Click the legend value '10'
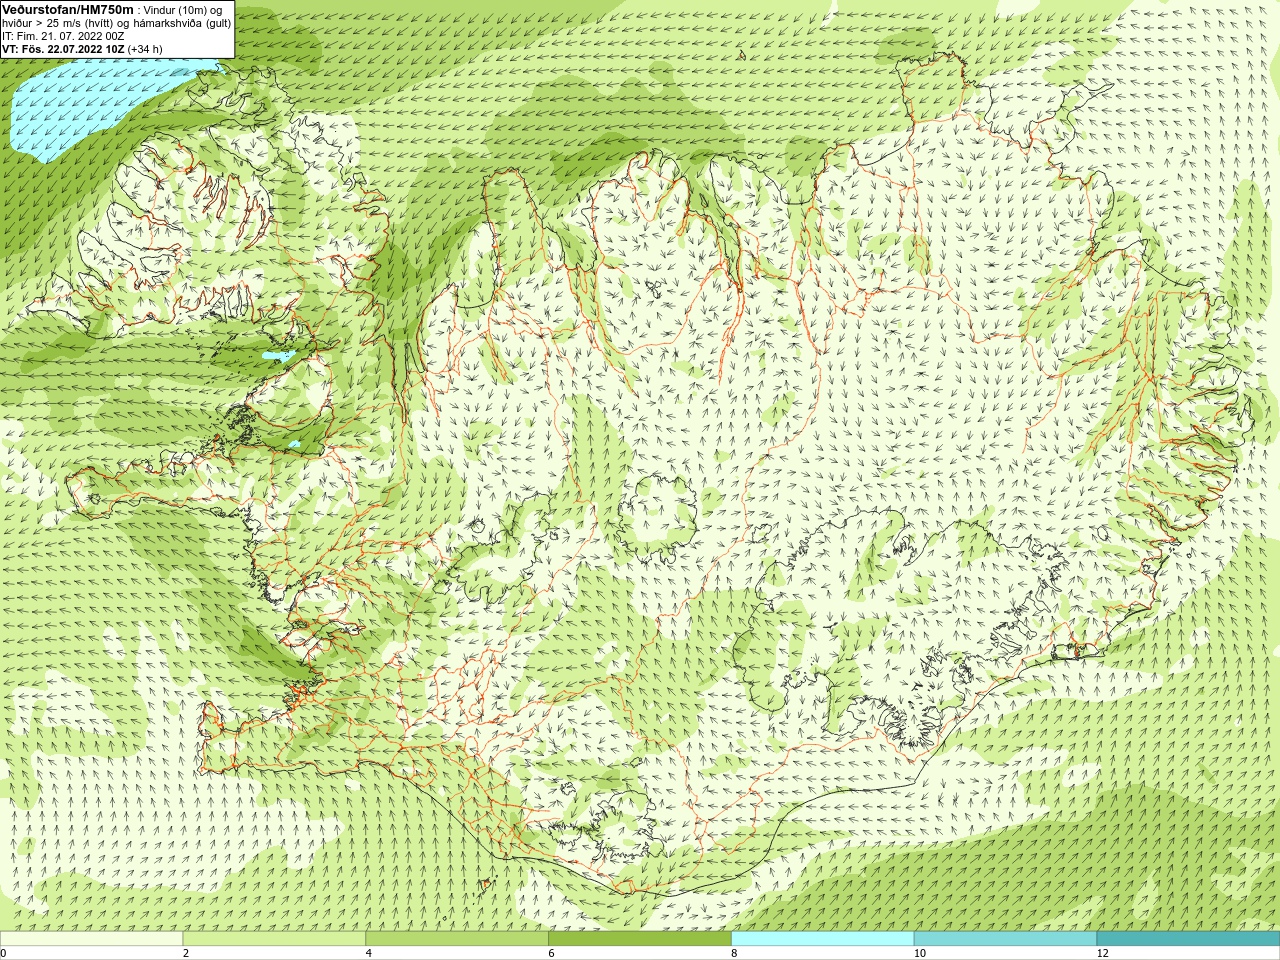Viewport: 1280px width, 960px height. pyautogui.click(x=919, y=953)
